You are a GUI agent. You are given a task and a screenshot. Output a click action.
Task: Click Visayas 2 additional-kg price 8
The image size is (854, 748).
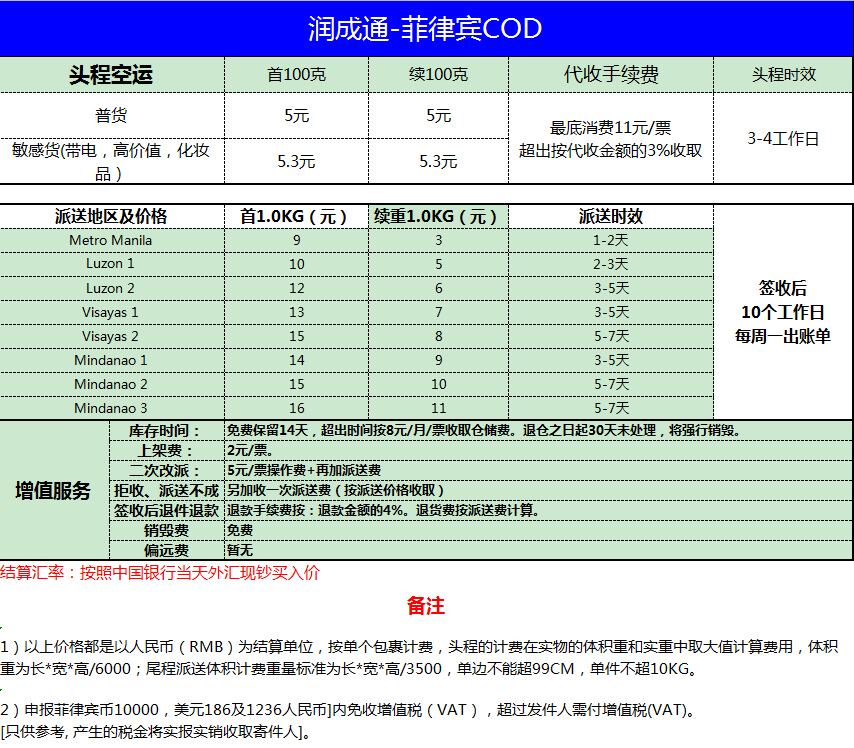click(438, 336)
